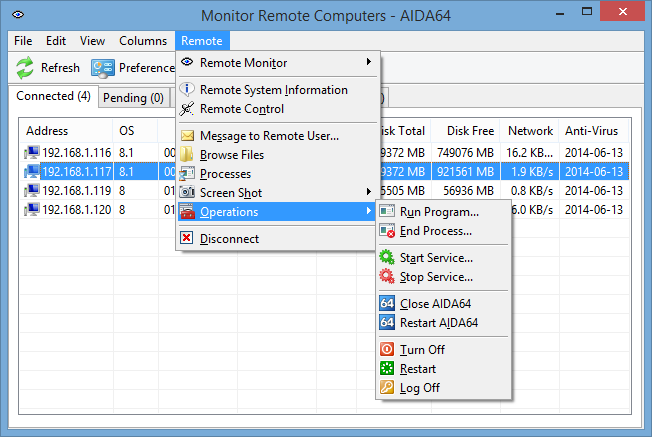Screen dimensions: 652x437
Task: Click the green Restart icon
Action: click(388, 369)
